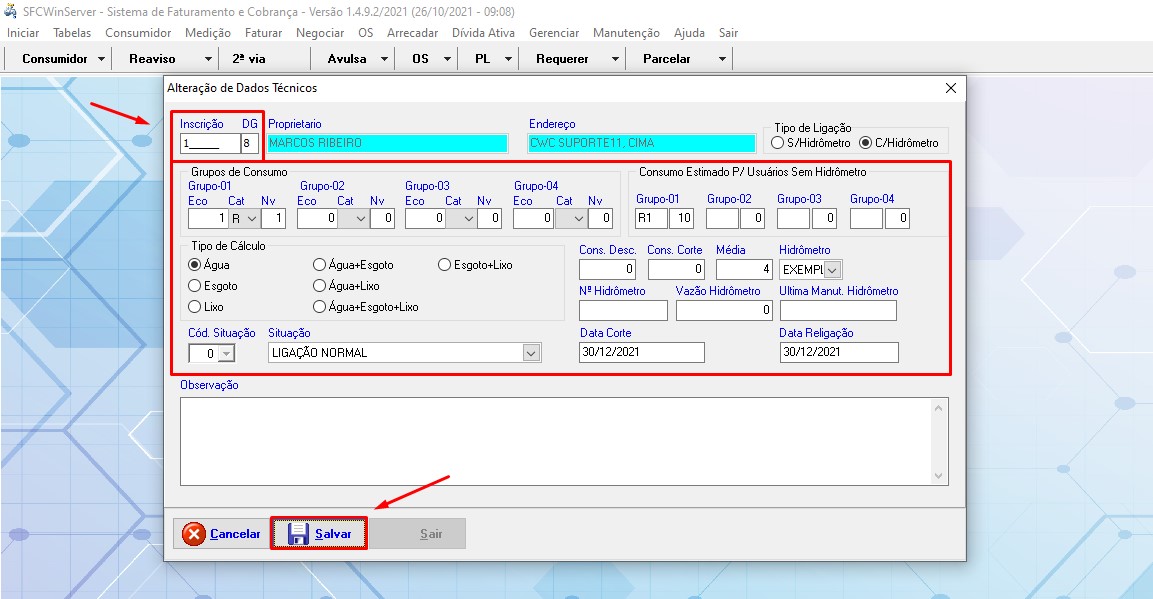This screenshot has width=1153, height=599.
Task: Expand the Situação dropdown list
Action: [531, 353]
